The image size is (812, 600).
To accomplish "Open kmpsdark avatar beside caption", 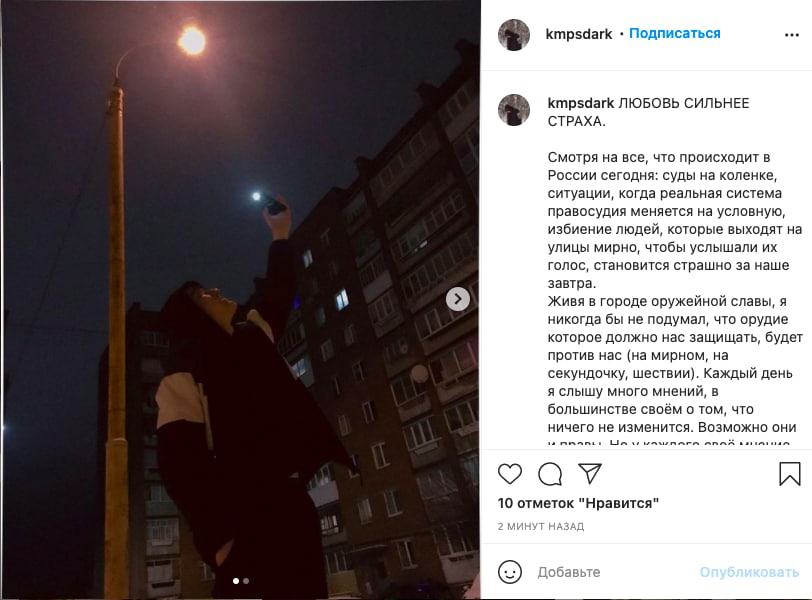I will pos(514,110).
